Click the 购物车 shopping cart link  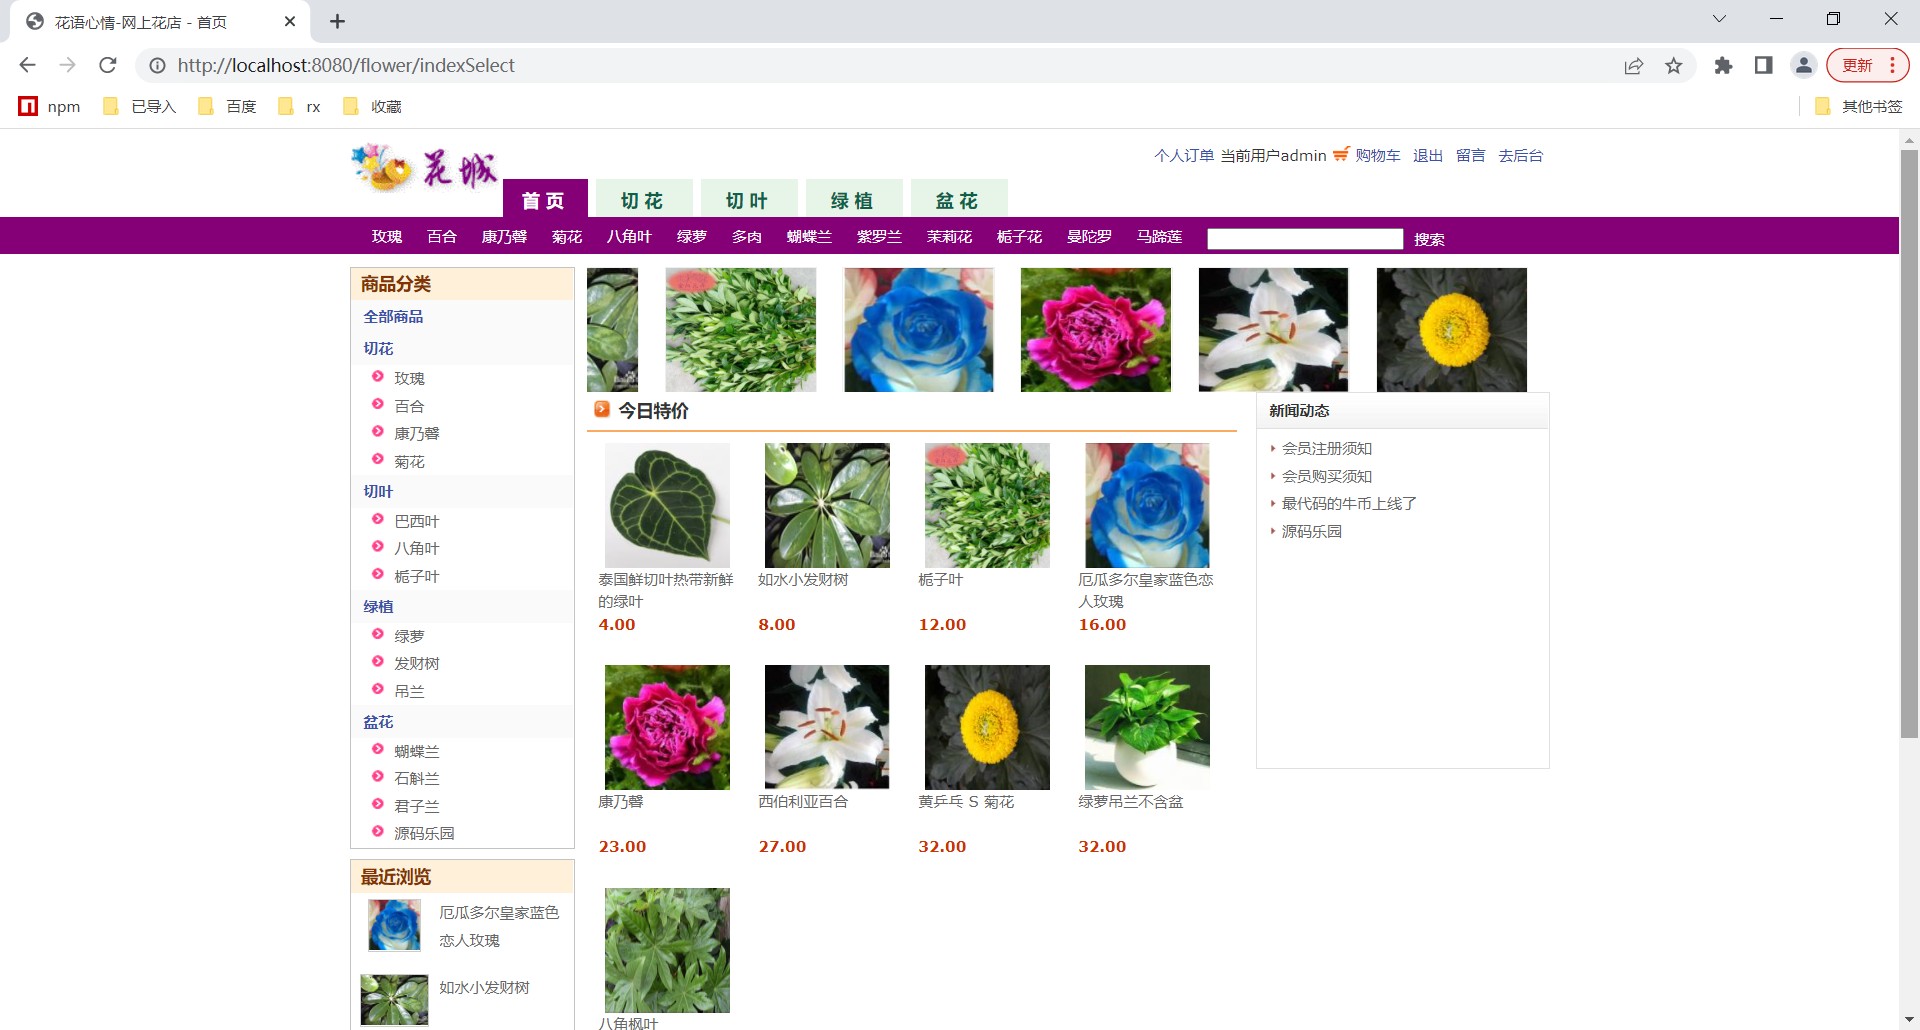[1377, 156]
